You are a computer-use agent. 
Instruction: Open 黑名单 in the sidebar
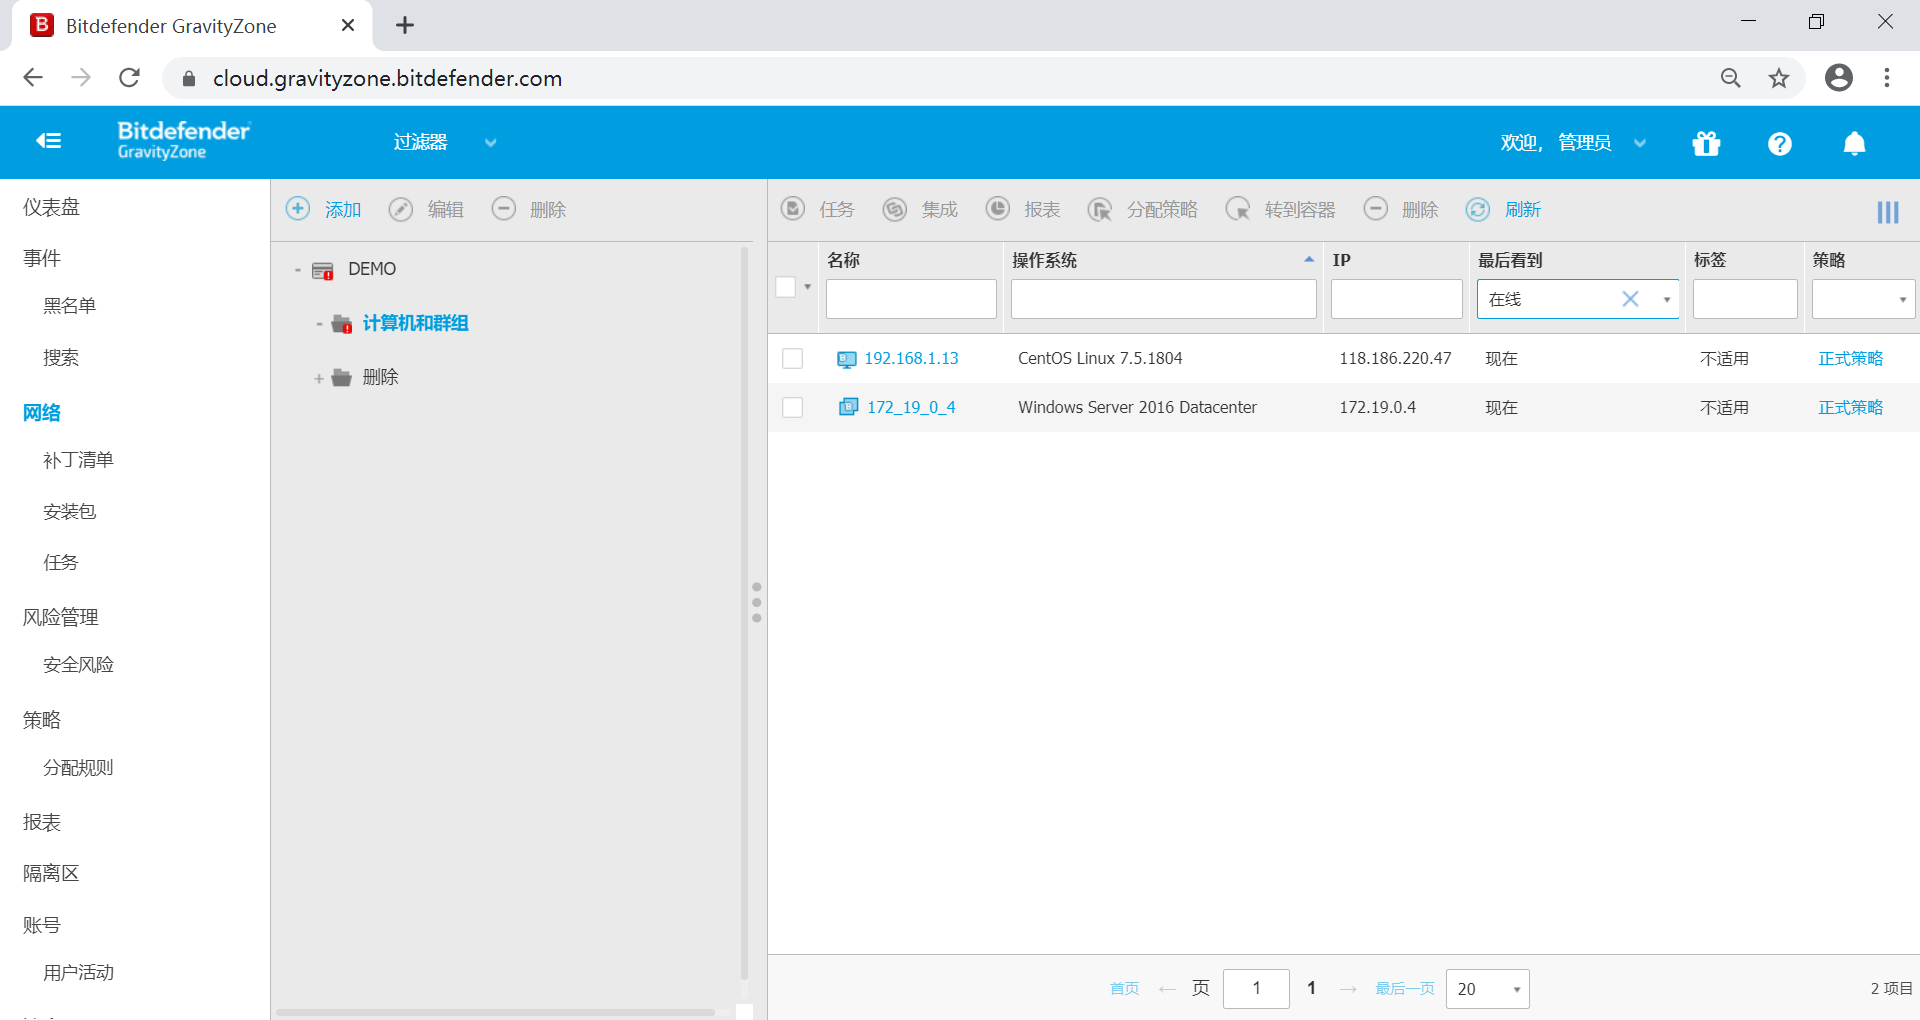click(x=69, y=306)
